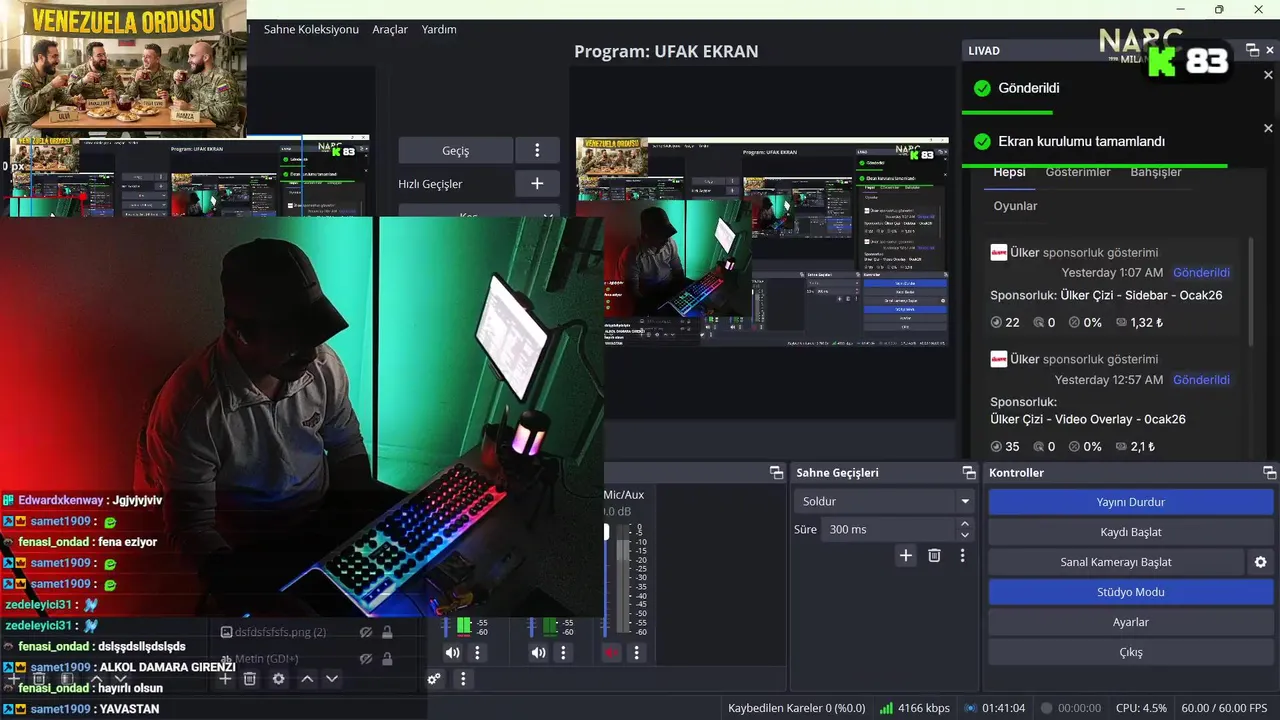Click the green bitrate bars icon in the status bar
1280x720 pixels.
pyautogui.click(x=886, y=708)
